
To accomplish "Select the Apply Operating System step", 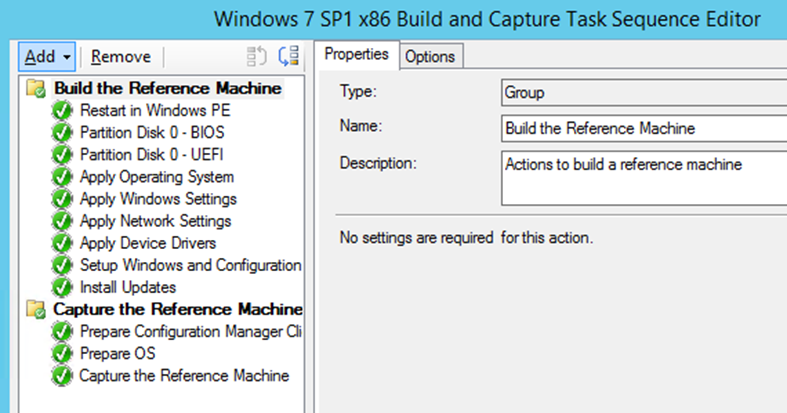I will tap(157, 177).
